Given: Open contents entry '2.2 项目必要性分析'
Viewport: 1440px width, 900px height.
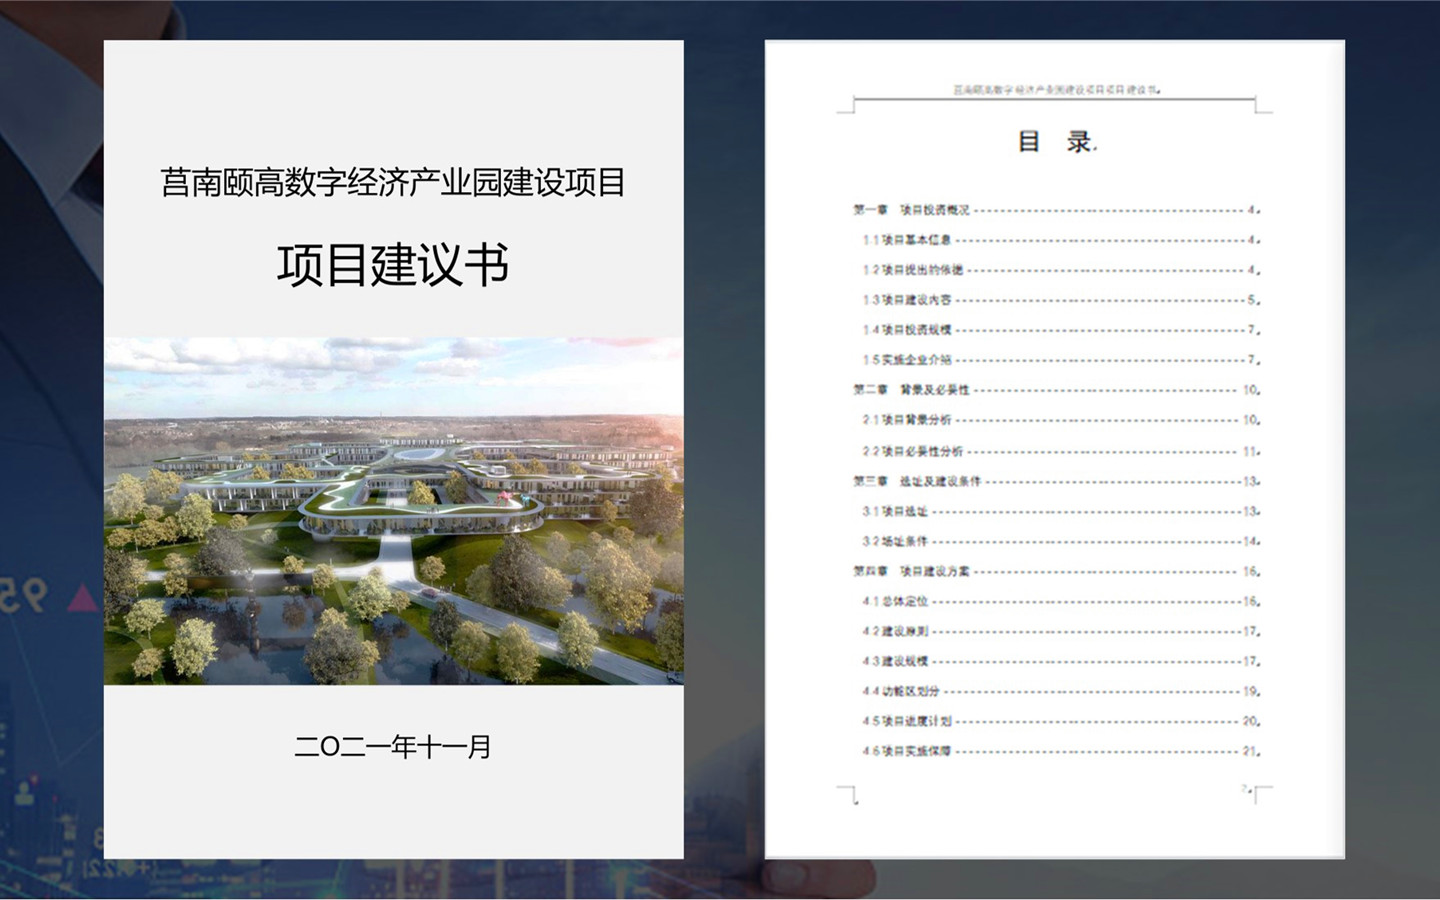Looking at the screenshot, I should point(1061,452).
